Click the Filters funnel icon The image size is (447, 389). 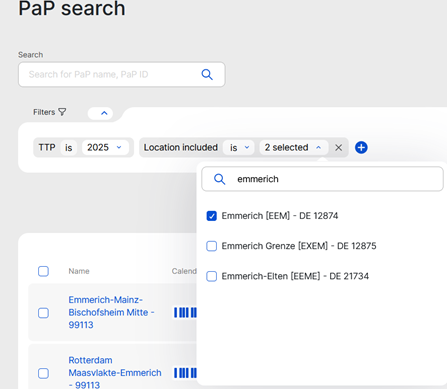(x=62, y=112)
